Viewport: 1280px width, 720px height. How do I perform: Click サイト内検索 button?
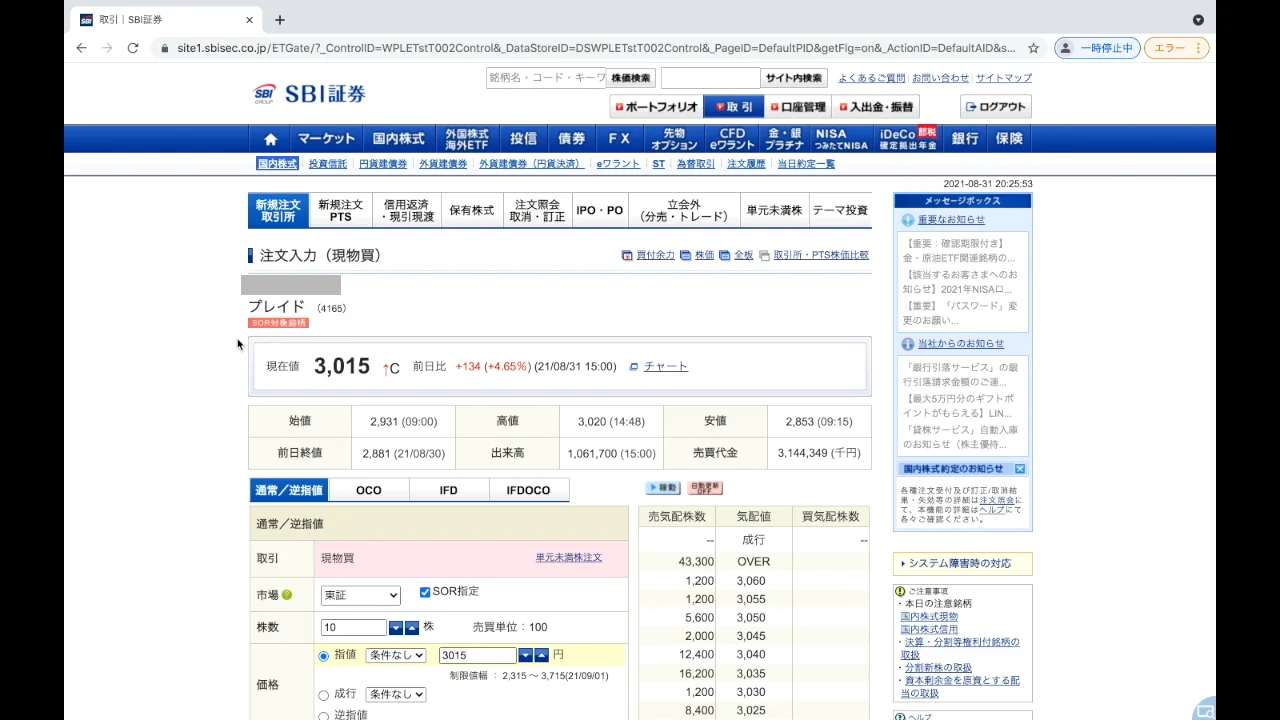[794, 78]
